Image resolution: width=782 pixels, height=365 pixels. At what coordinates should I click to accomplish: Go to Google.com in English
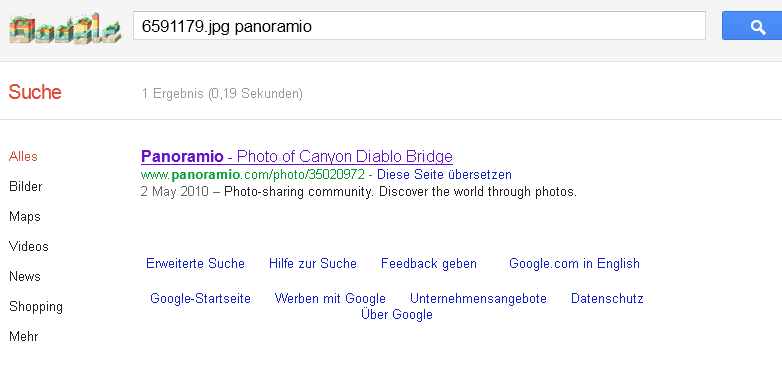pyautogui.click(x=574, y=263)
